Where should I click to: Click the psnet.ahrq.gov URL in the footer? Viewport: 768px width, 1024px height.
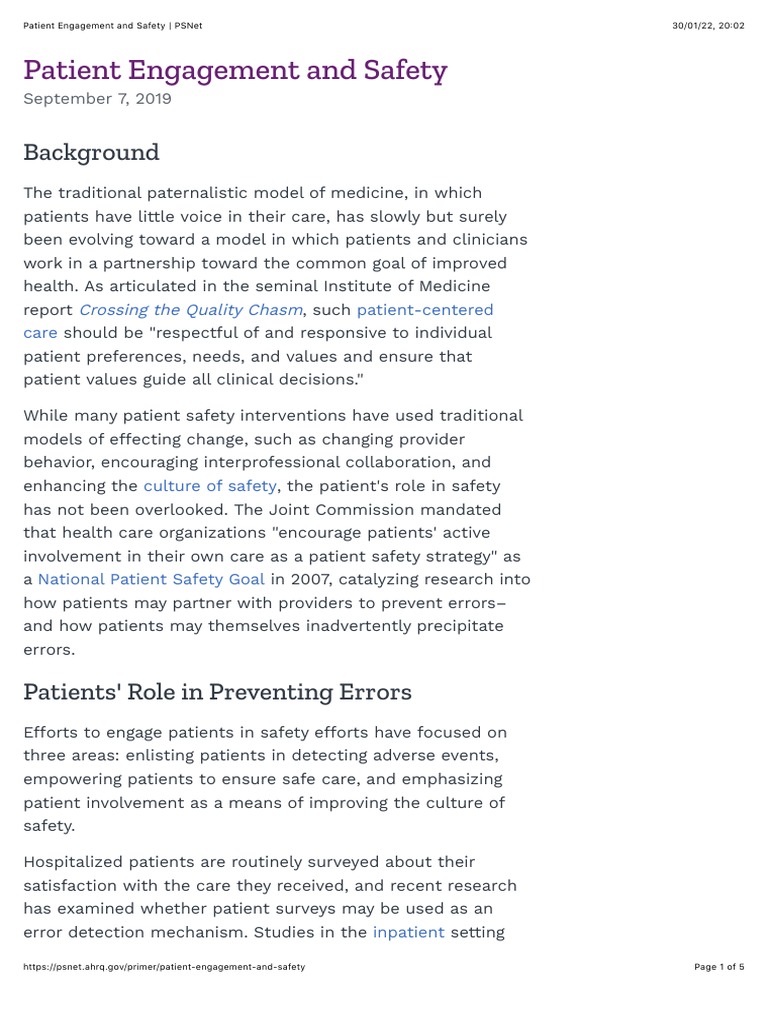164,967
